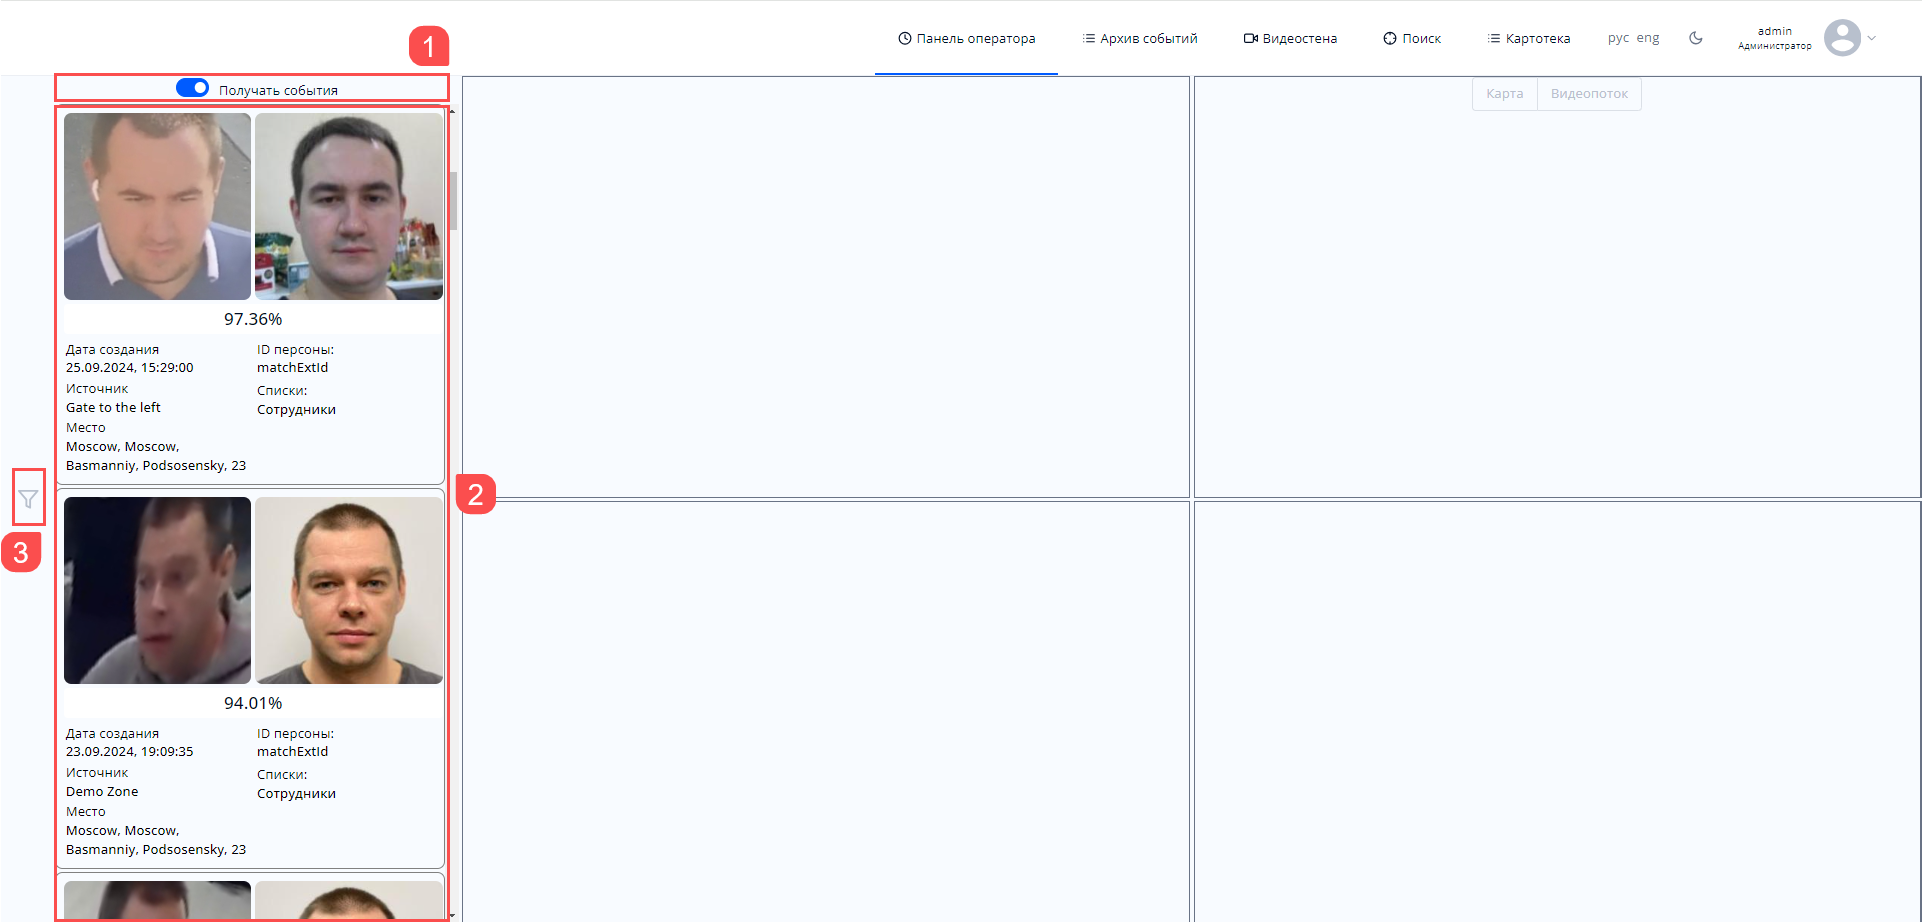Viewport: 1922px width, 922px height.
Task: Click Сотрудники list in 97.36% event
Action: tap(296, 410)
